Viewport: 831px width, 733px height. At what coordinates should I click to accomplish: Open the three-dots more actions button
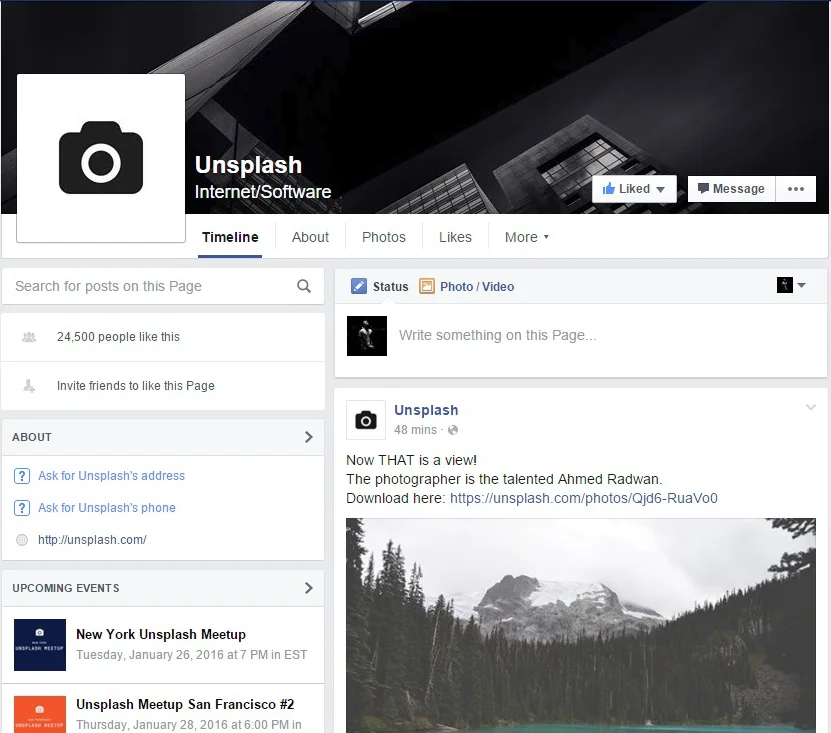click(795, 189)
